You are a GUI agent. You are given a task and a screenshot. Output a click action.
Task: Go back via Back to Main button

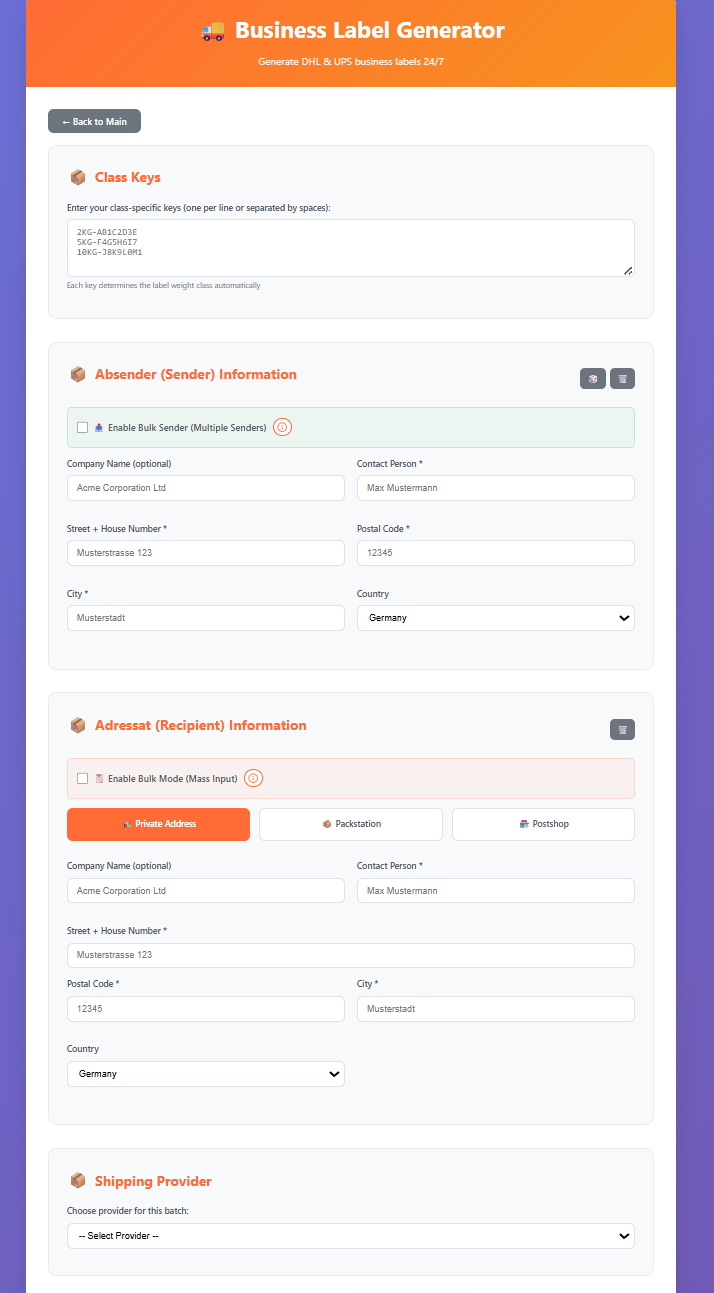[x=94, y=121]
